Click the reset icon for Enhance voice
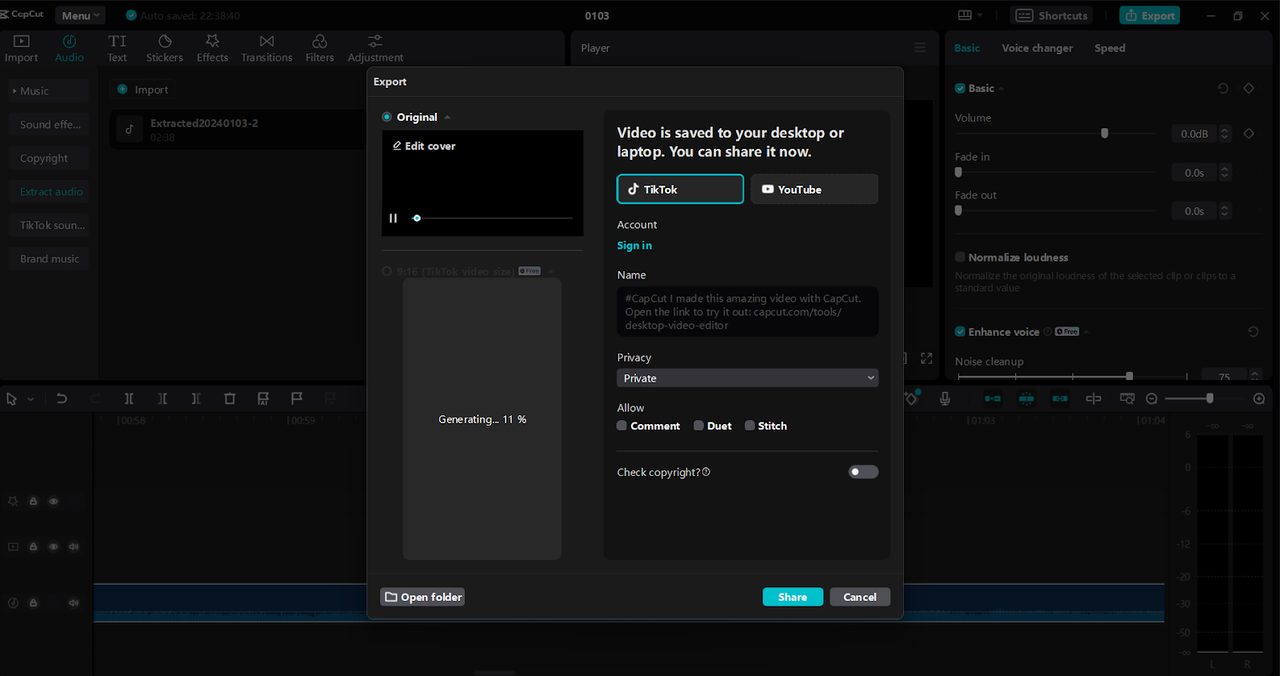Screen dimensions: 1280x676 pyautogui.click(x=1253, y=331)
